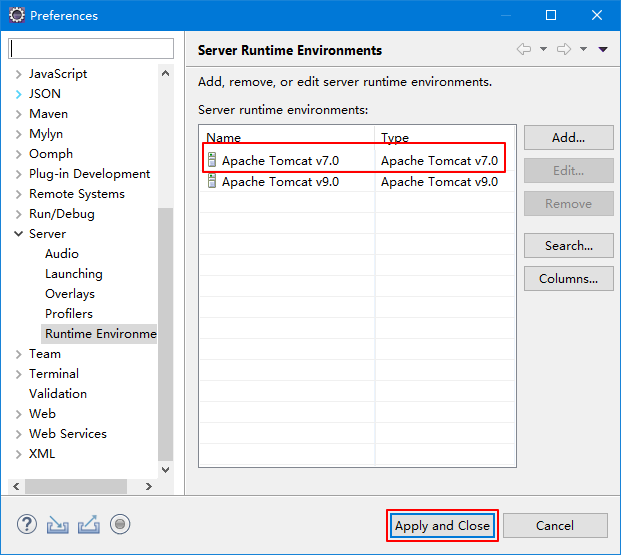Select the Launching preference page
The image size is (621, 555).
[74, 274]
